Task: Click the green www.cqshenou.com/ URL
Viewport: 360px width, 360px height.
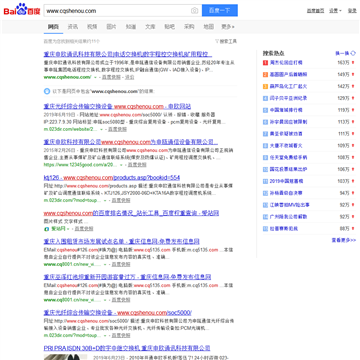Action: tap(67, 77)
